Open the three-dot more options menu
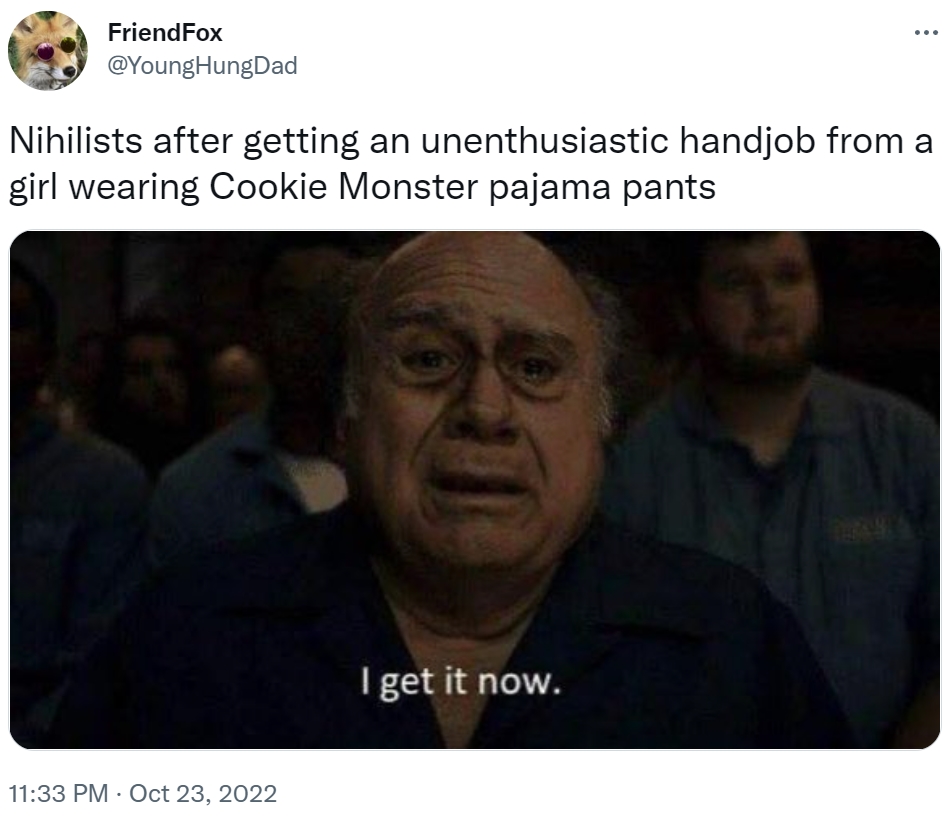 [926, 33]
